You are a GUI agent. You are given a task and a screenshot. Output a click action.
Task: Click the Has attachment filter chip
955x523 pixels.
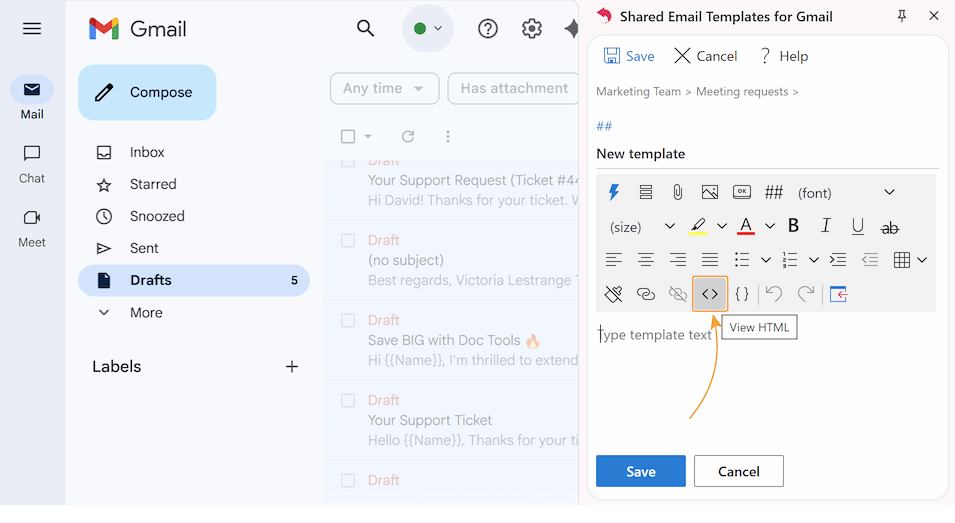(x=513, y=88)
